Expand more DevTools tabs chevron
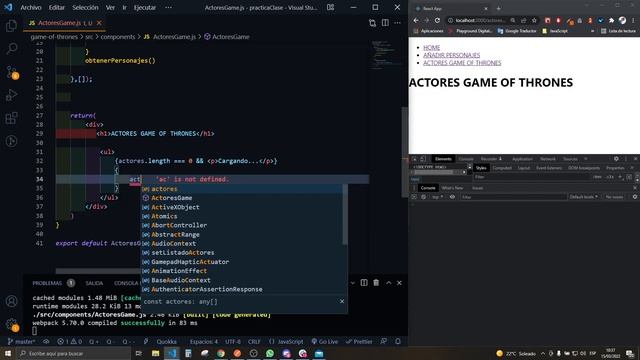Viewport: 640px width, 360px height. coord(586,159)
